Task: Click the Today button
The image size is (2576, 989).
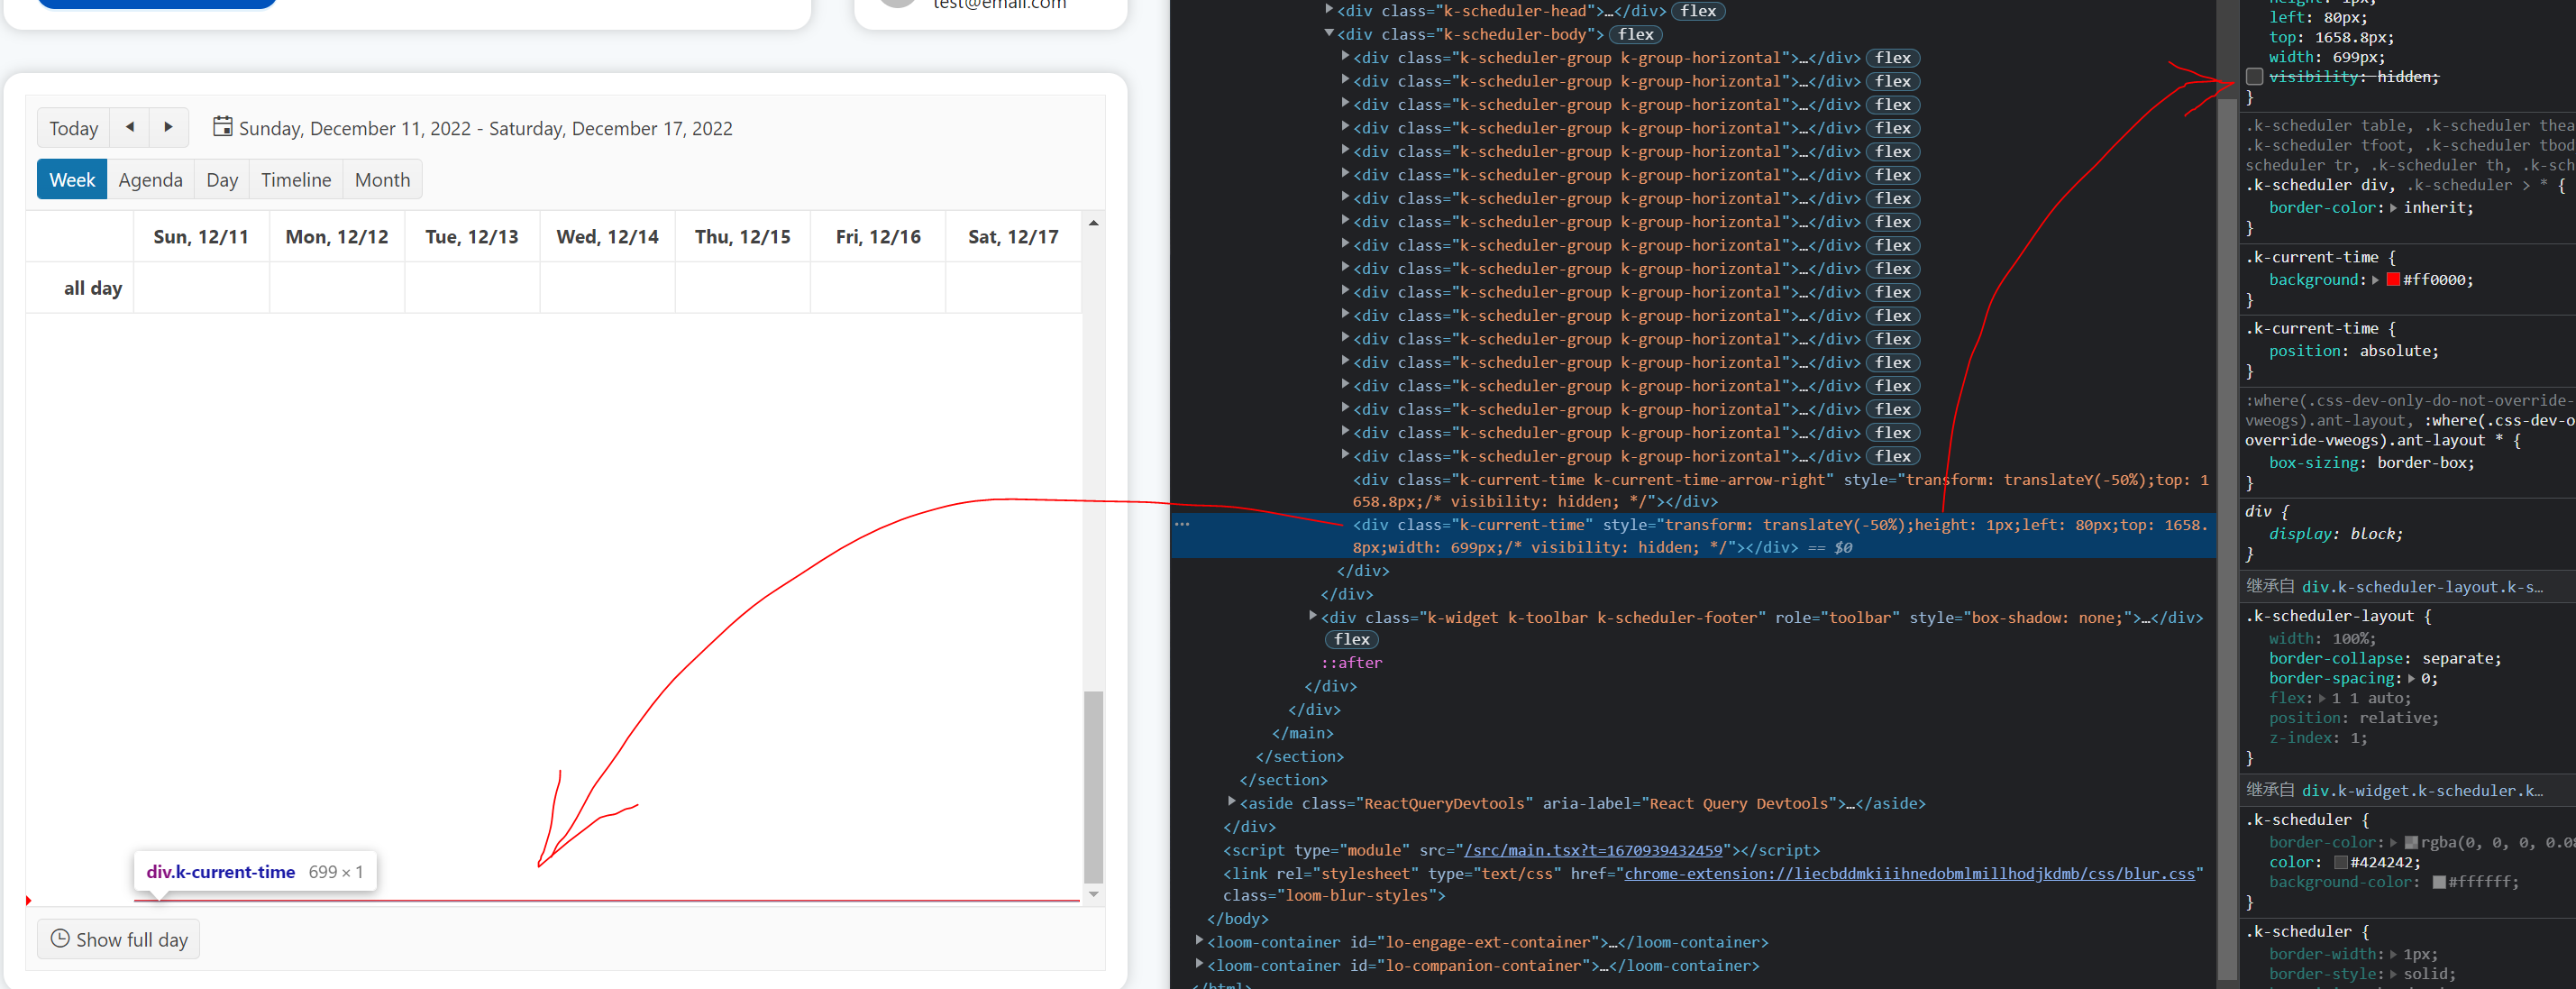Action: click(74, 128)
